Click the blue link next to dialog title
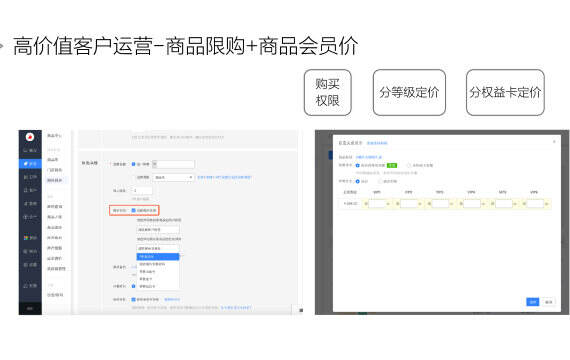 click(x=377, y=143)
